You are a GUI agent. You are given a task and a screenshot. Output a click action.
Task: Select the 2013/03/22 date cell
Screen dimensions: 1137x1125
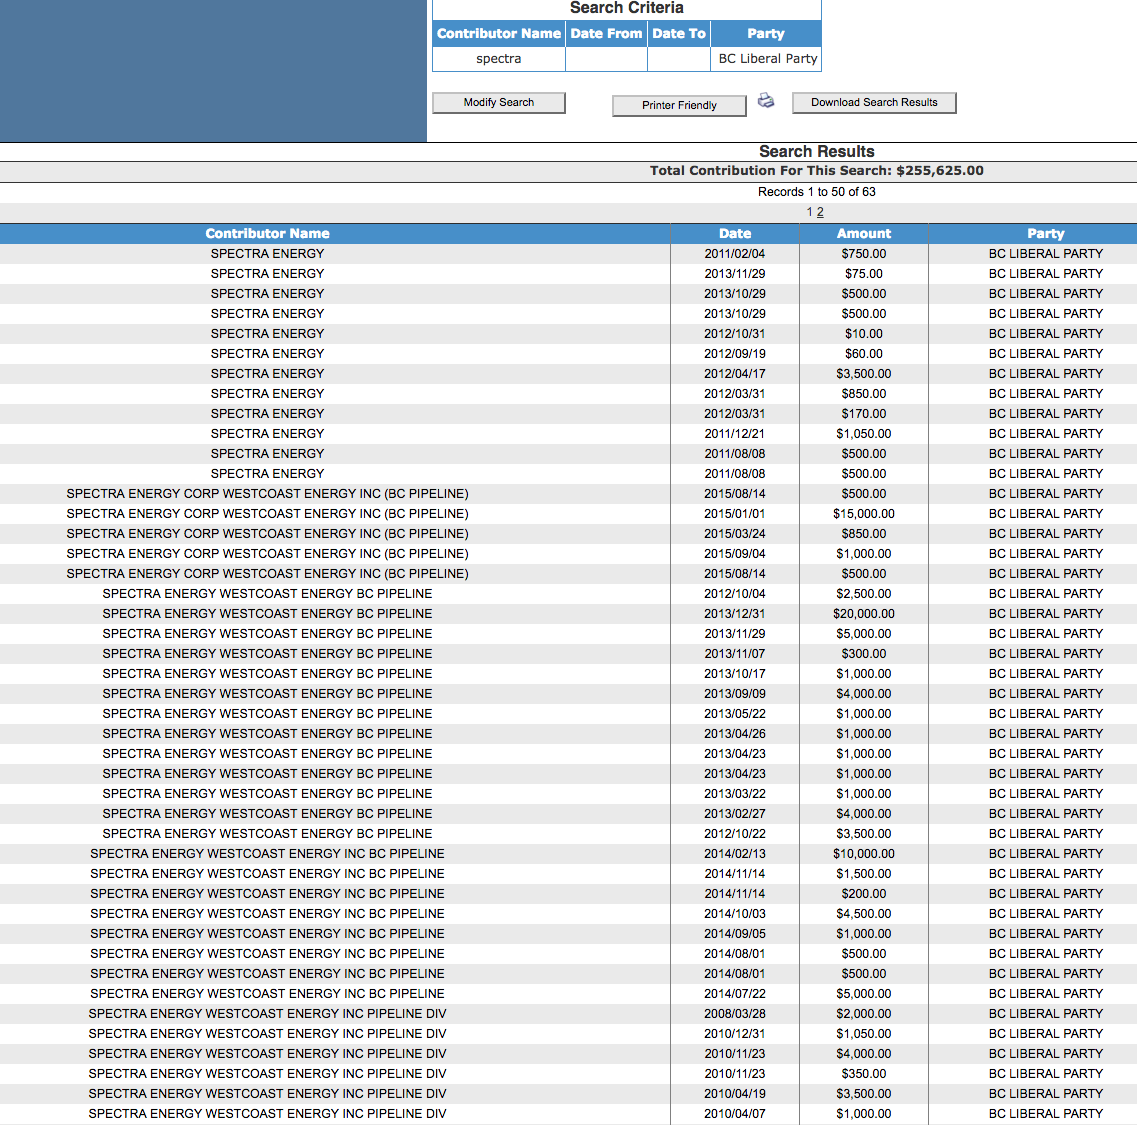tap(735, 794)
